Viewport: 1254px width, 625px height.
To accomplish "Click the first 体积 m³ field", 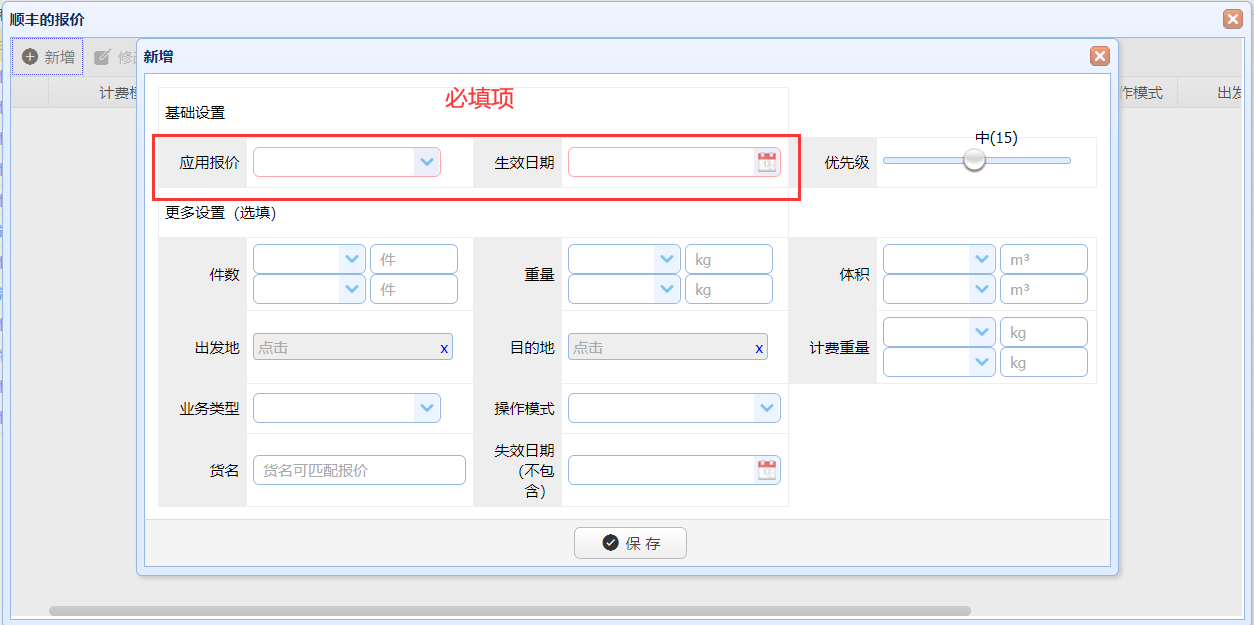I will click(x=1044, y=259).
